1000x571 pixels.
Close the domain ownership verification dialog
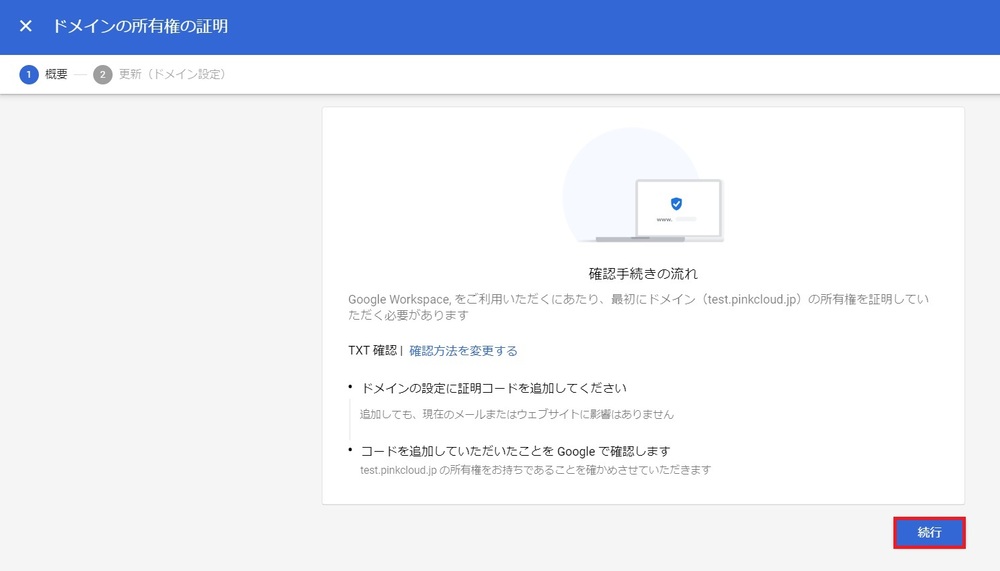click(26, 26)
